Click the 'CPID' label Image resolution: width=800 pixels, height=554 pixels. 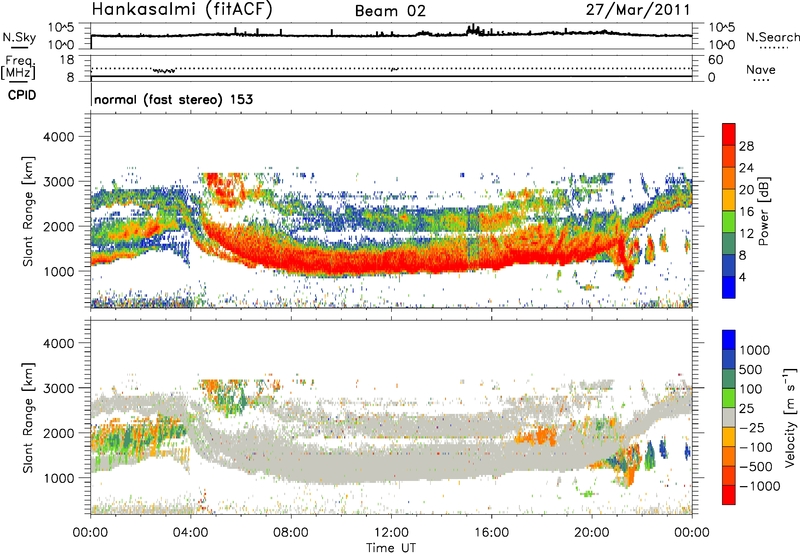pyautogui.click(x=22, y=95)
